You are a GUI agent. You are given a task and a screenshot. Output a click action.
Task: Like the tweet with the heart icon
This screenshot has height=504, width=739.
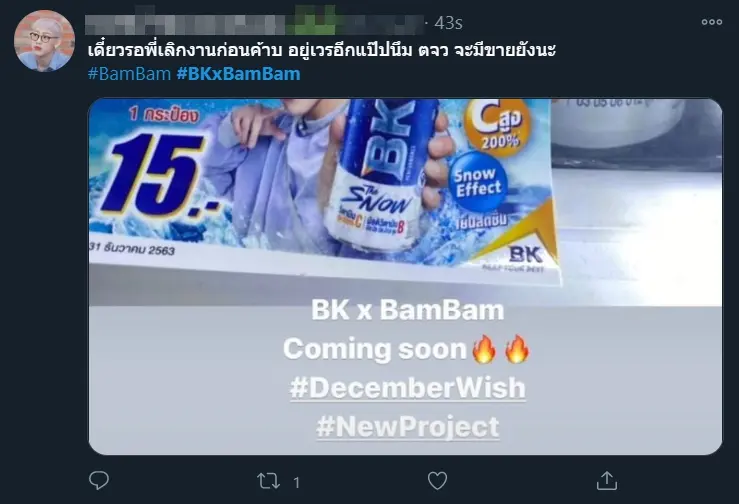tap(437, 481)
